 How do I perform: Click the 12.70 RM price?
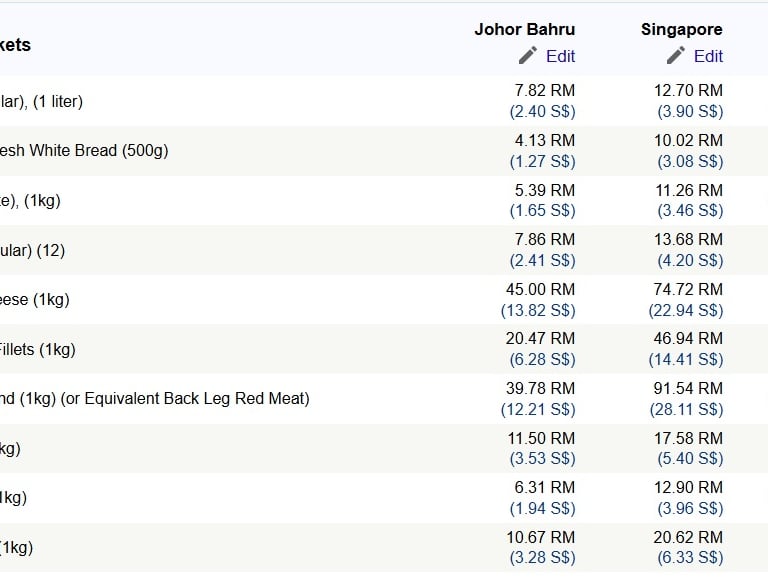[x=688, y=91]
